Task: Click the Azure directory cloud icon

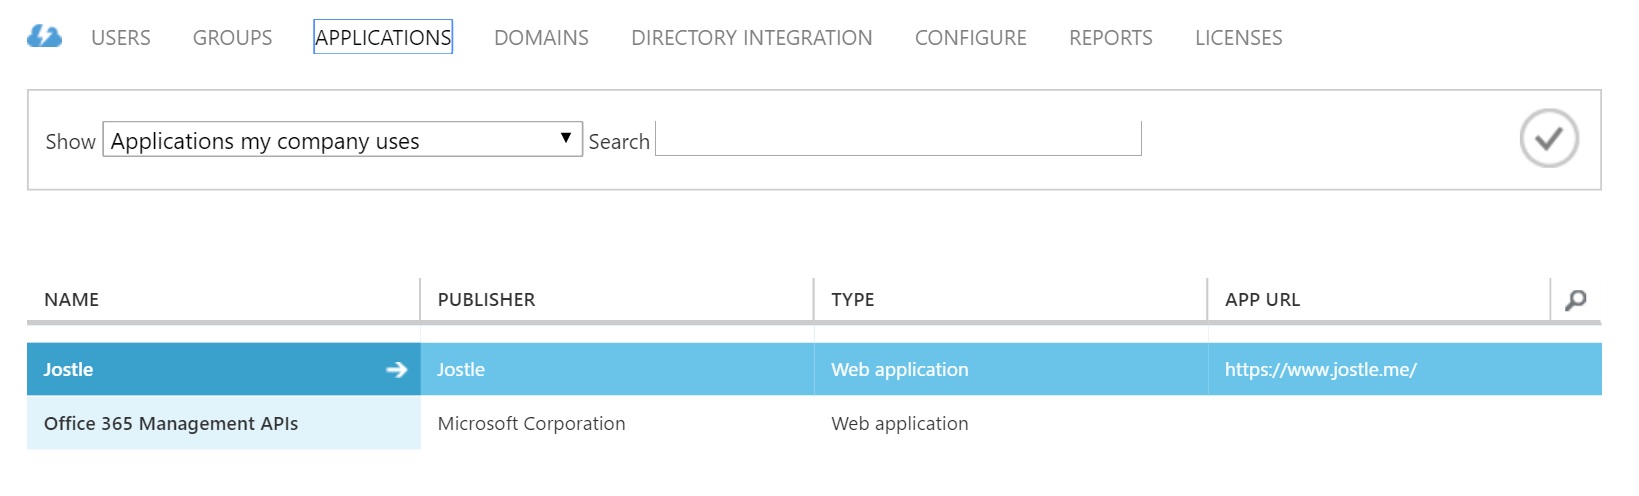Action: [44, 37]
